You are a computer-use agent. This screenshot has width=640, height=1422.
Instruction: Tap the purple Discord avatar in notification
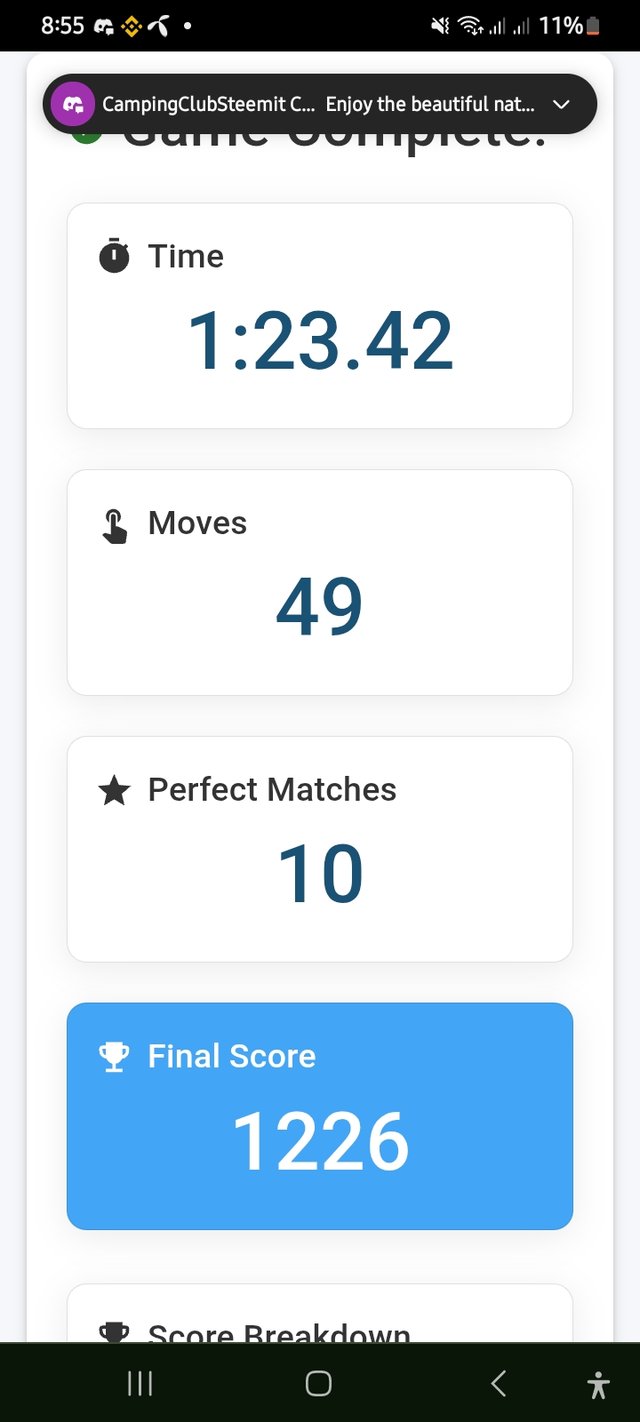(73, 104)
